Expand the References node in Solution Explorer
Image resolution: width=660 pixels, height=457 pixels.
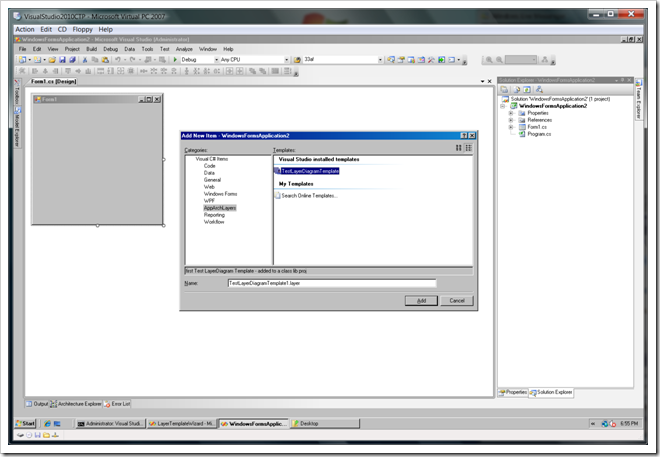[x=511, y=120]
